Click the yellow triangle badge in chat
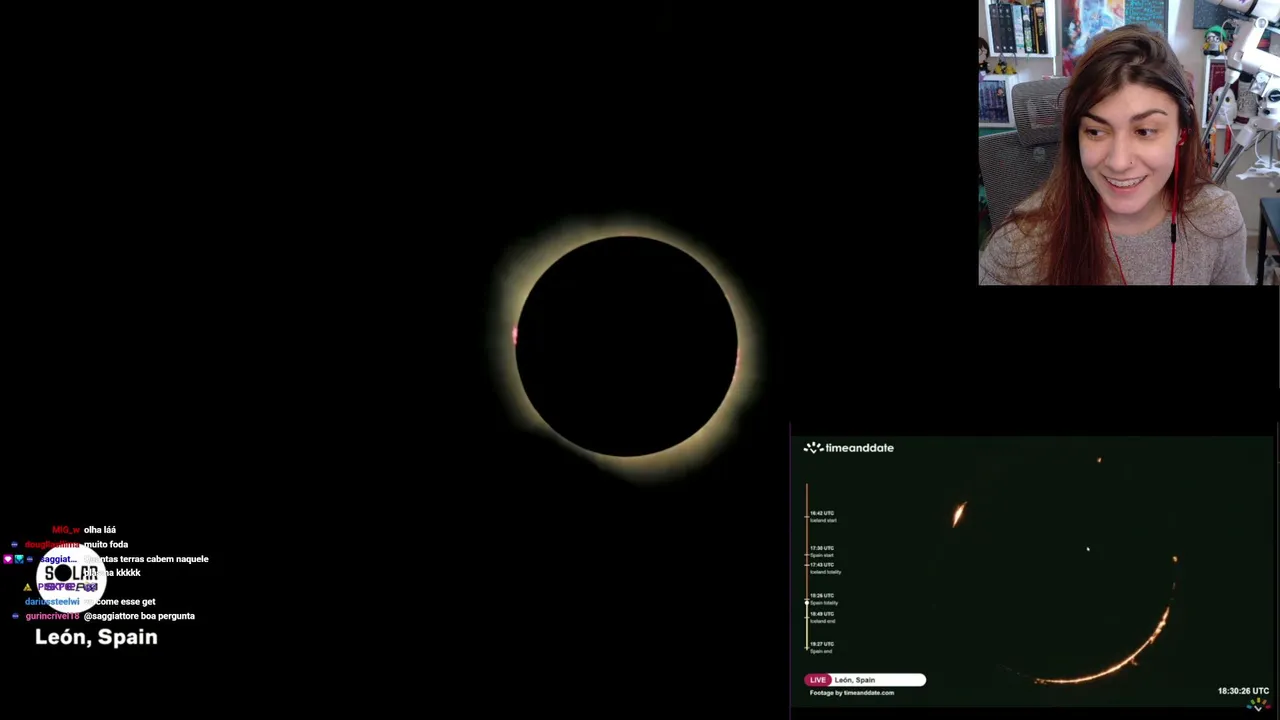 [28, 587]
